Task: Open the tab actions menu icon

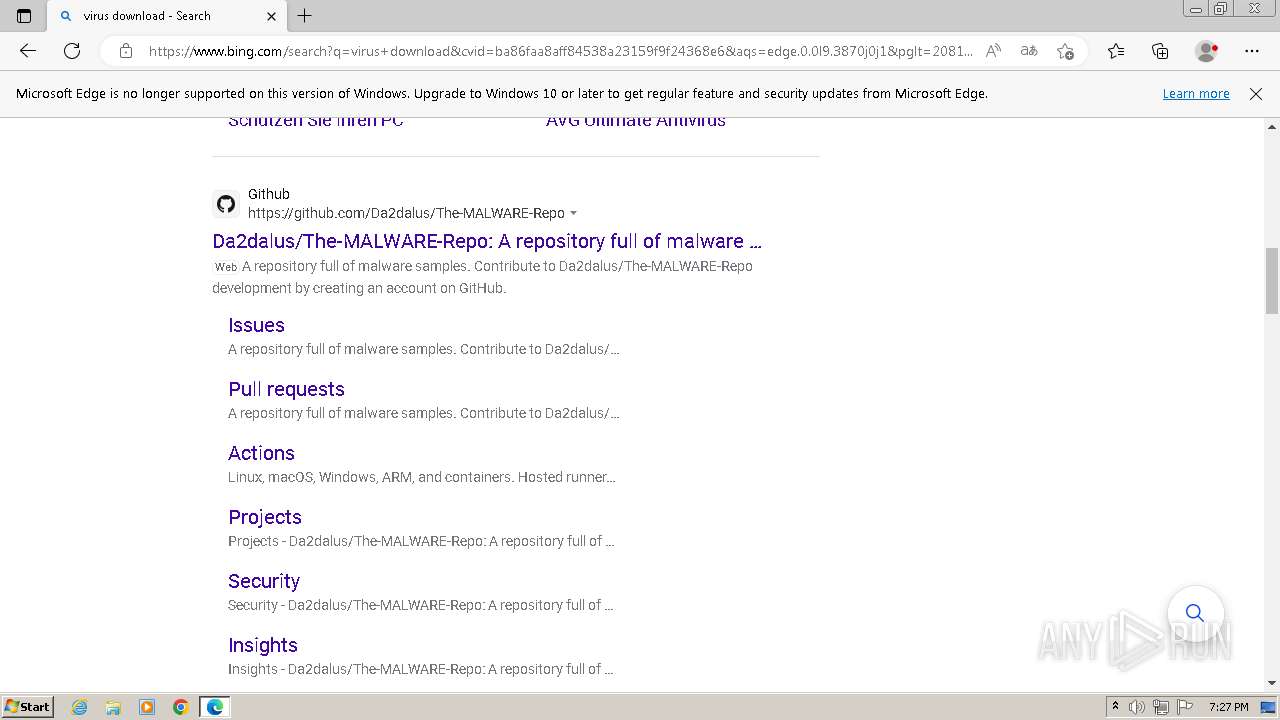Action: pyautogui.click(x=24, y=16)
